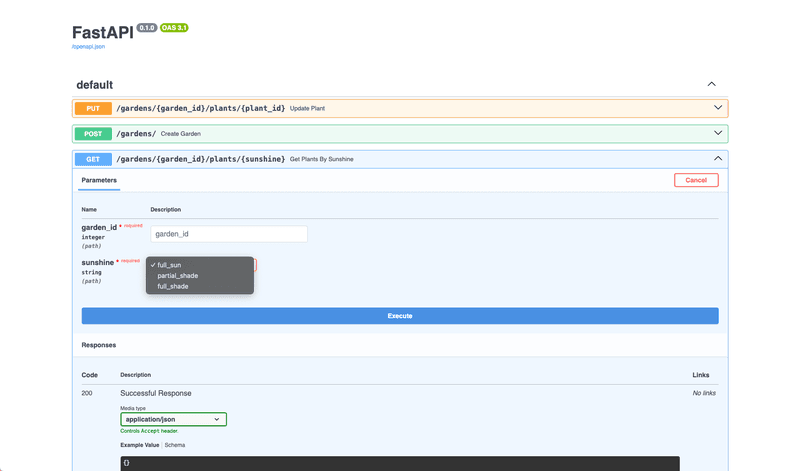The width and height of the screenshot is (800, 471).
Task: Click the default section title
Action: (x=95, y=85)
